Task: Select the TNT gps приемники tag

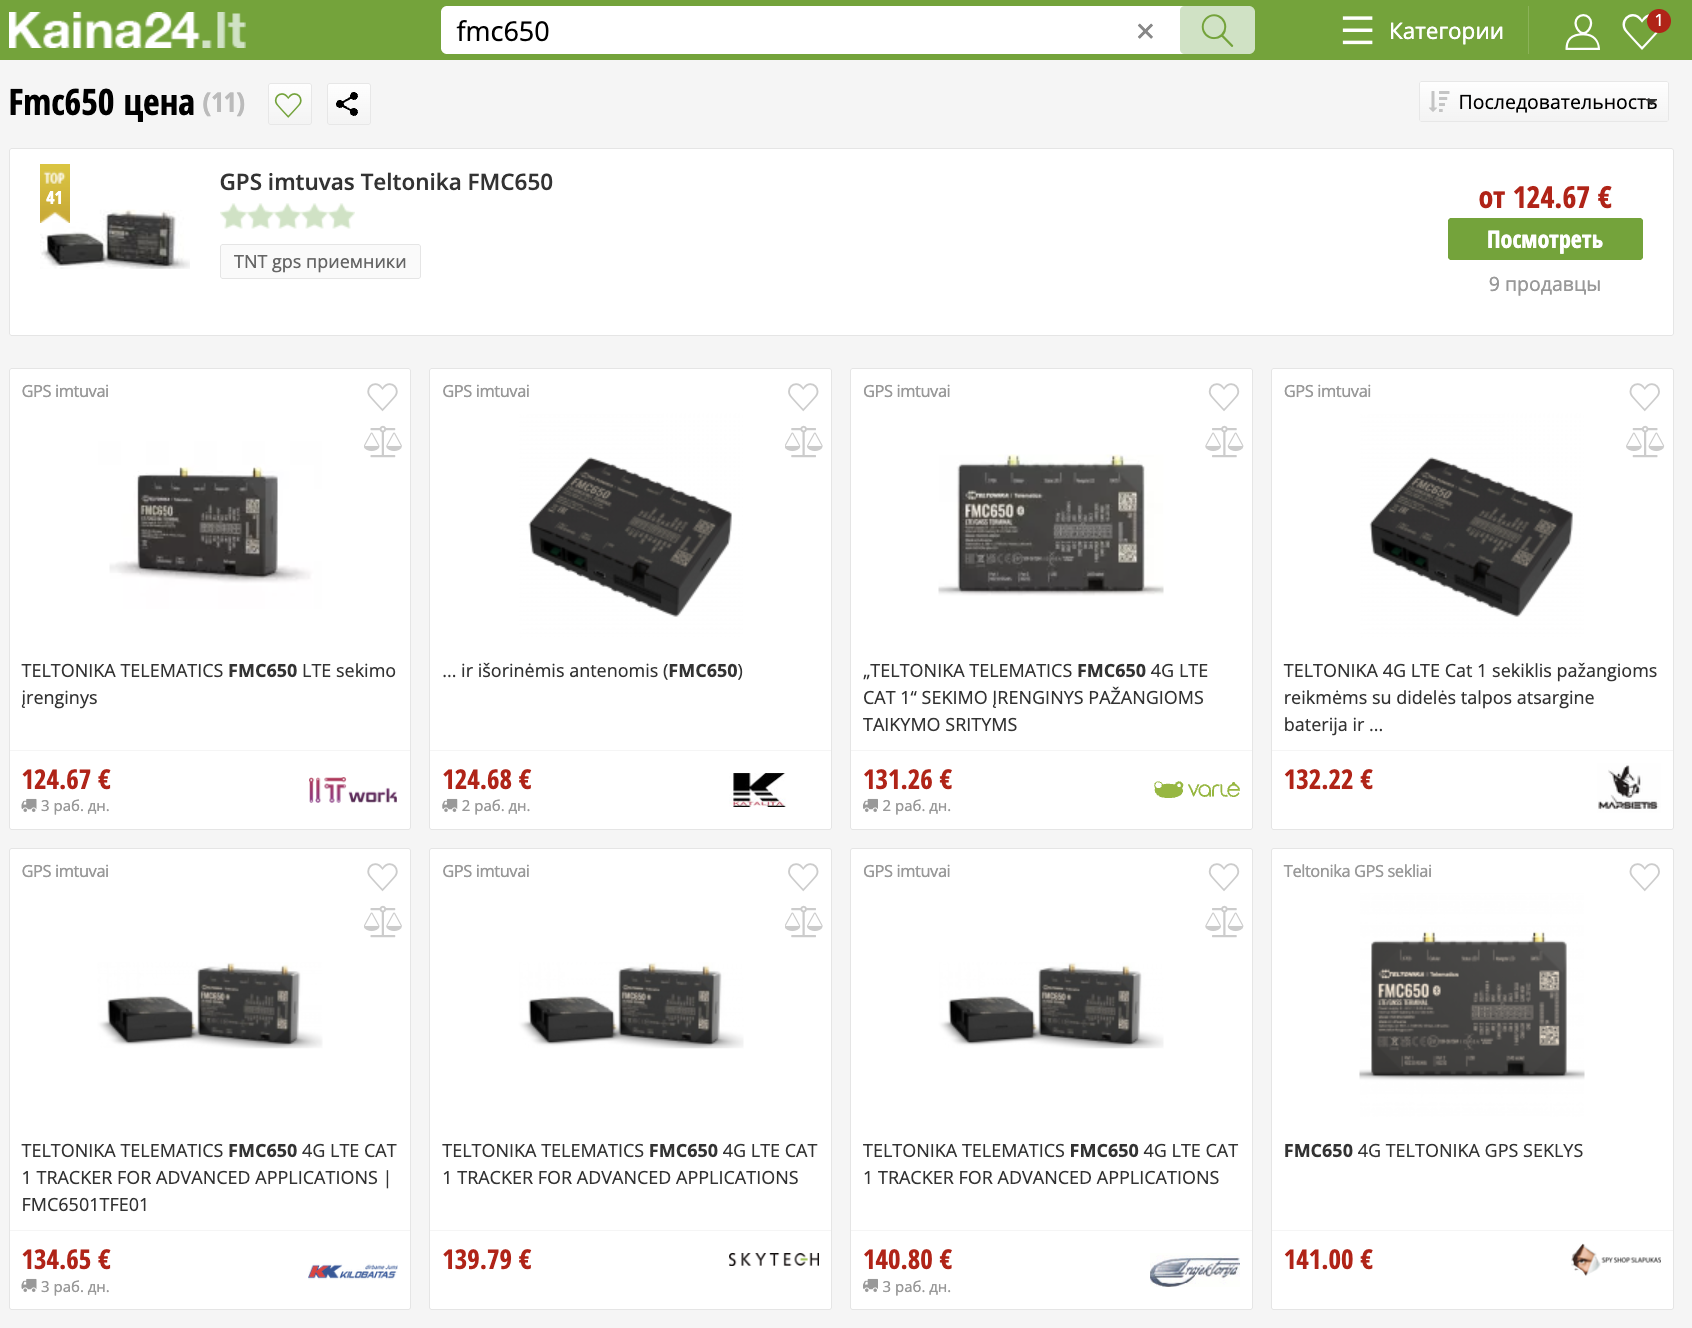Action: pyautogui.click(x=320, y=261)
